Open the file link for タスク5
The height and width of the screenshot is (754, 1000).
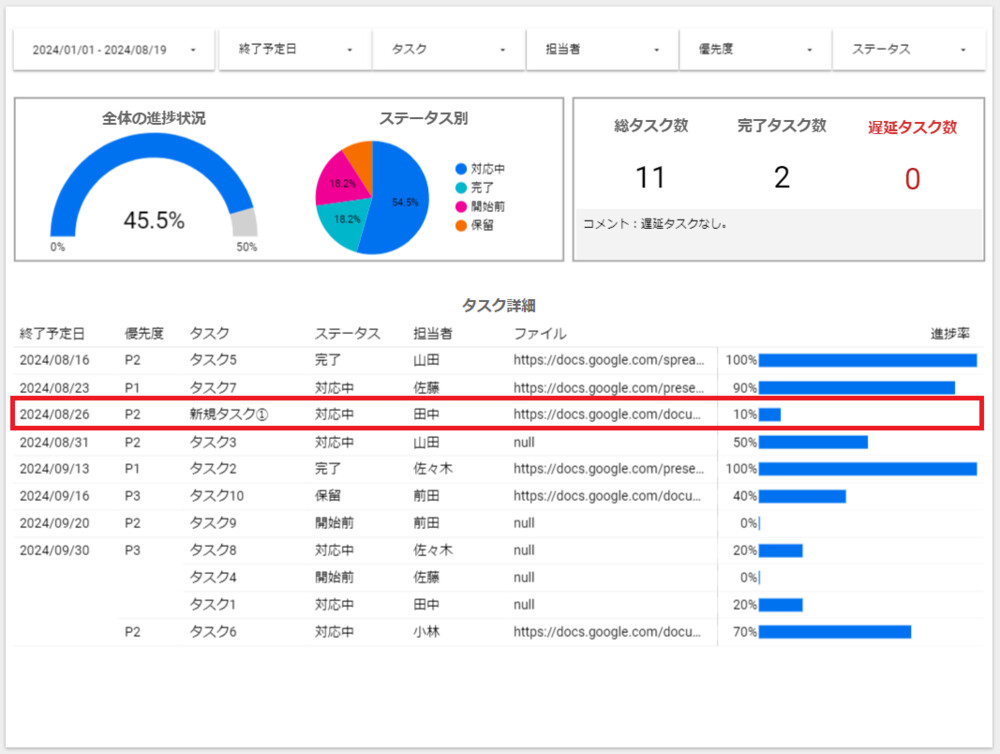[609, 360]
